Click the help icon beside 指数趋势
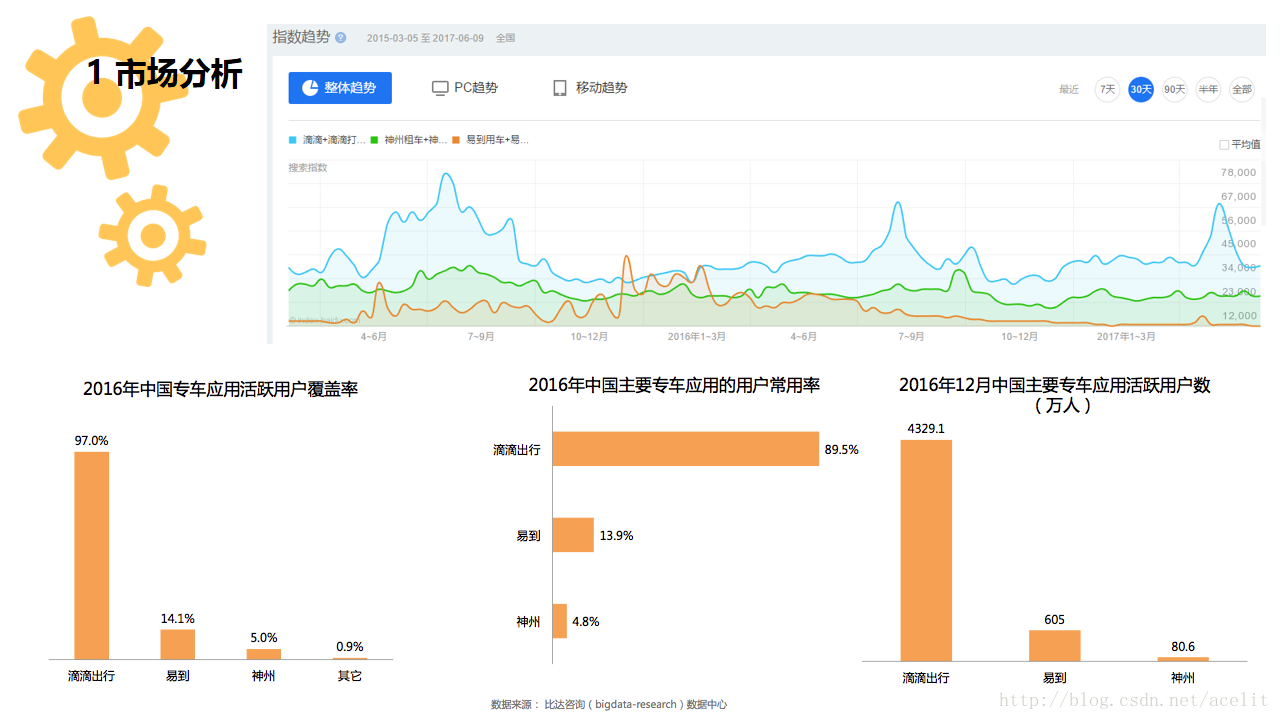The width and height of the screenshot is (1280, 720). (341, 38)
